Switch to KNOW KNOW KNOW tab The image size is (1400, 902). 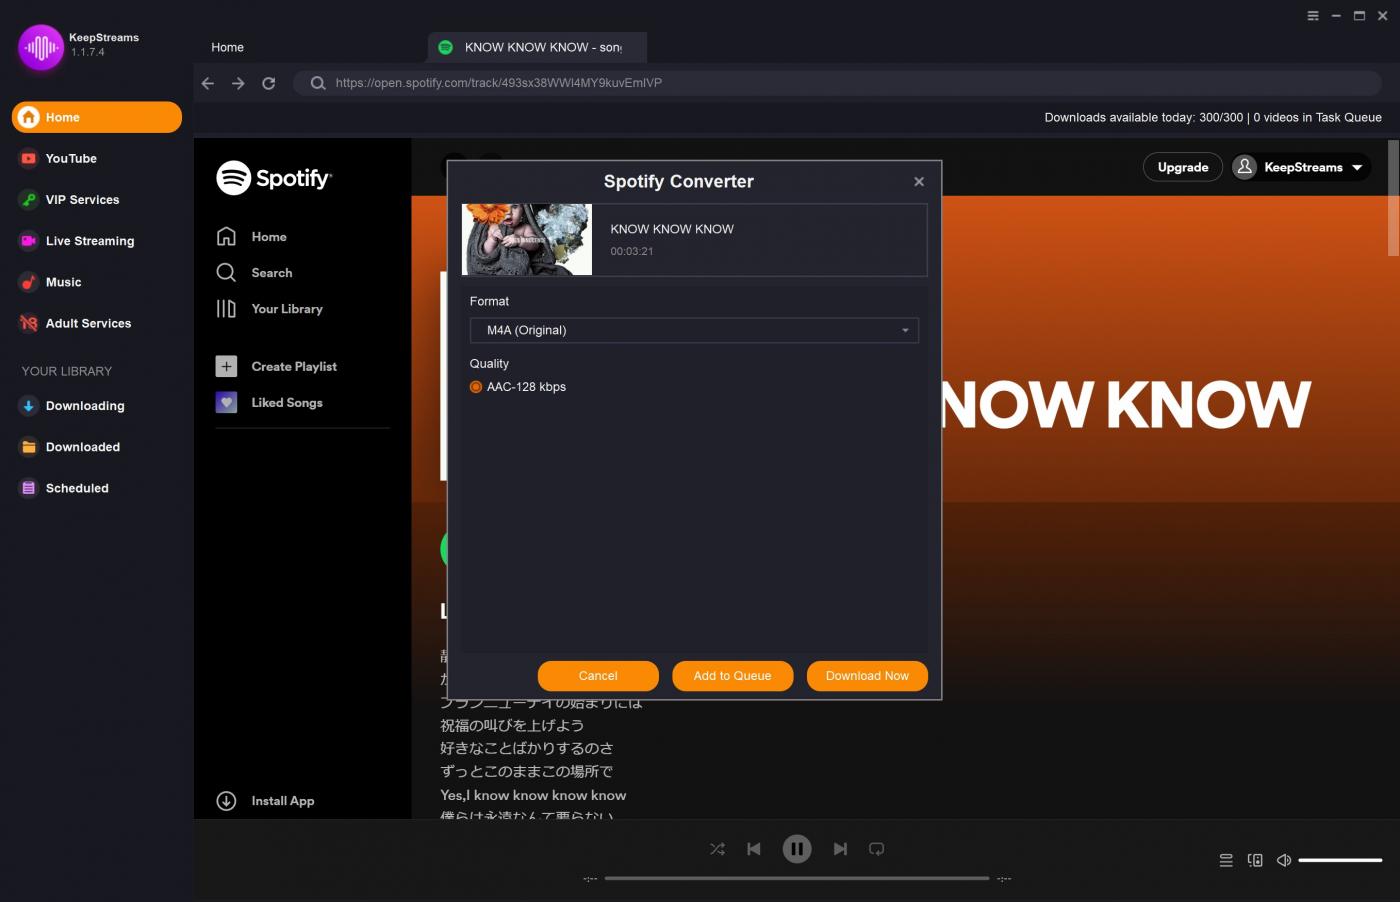pyautogui.click(x=537, y=47)
